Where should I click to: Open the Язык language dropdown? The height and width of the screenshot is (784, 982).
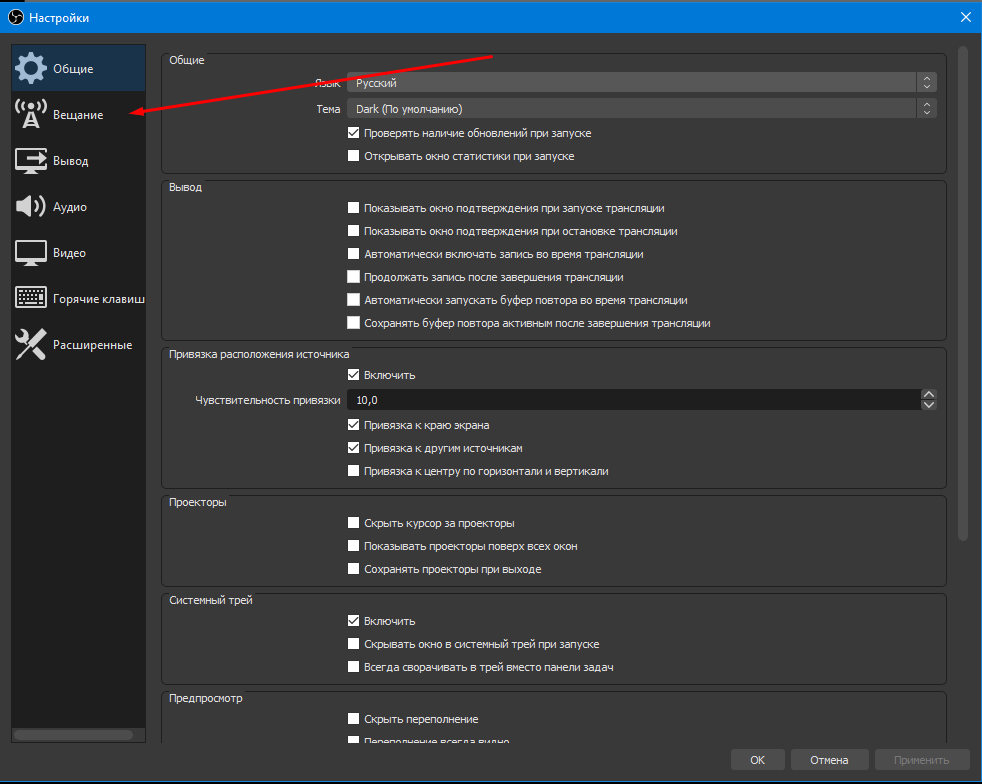pyautogui.click(x=640, y=83)
